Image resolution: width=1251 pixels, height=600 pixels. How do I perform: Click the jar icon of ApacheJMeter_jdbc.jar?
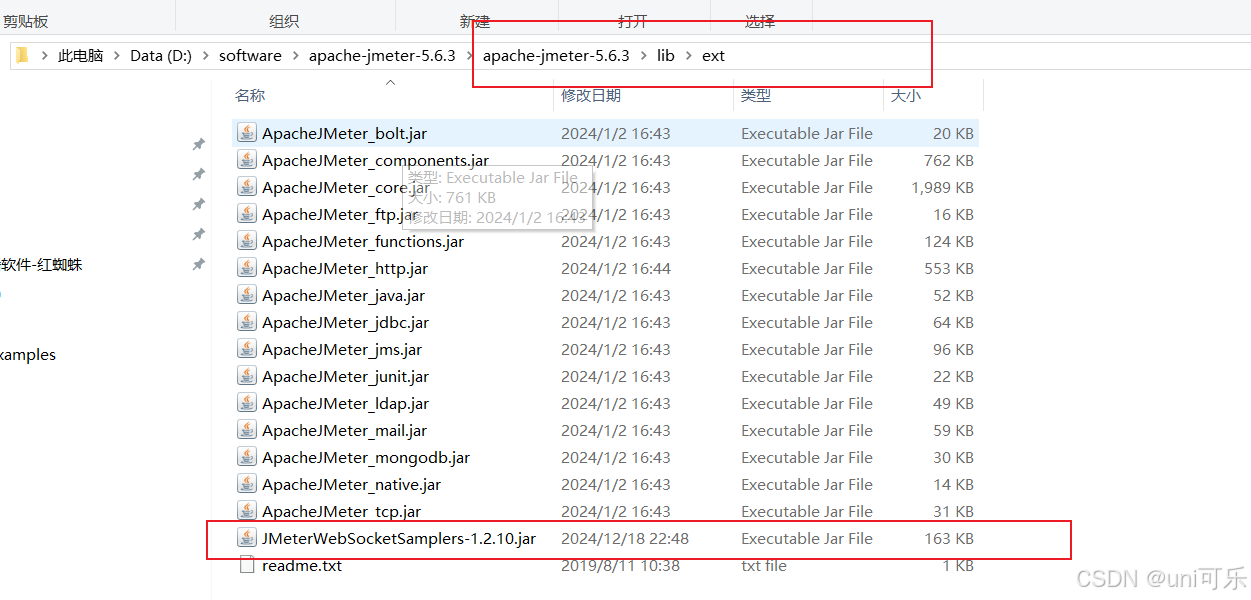[x=247, y=322]
